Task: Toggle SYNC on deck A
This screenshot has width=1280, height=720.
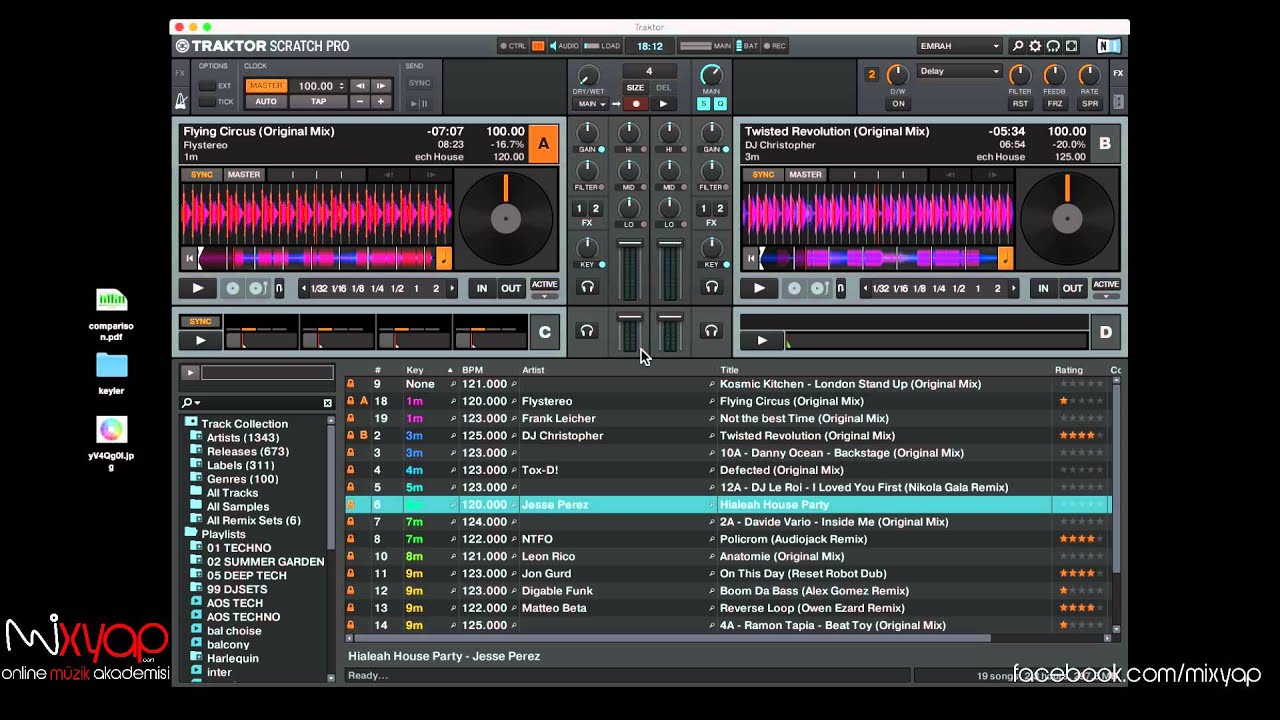Action: [x=202, y=175]
